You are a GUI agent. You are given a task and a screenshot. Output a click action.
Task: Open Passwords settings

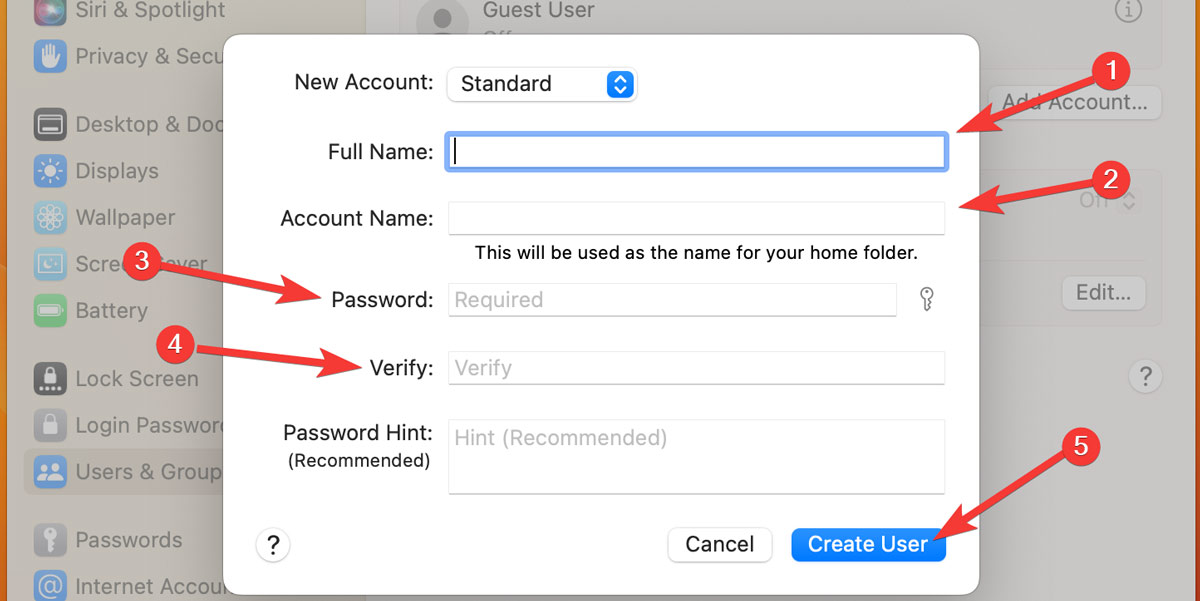[50, 539]
